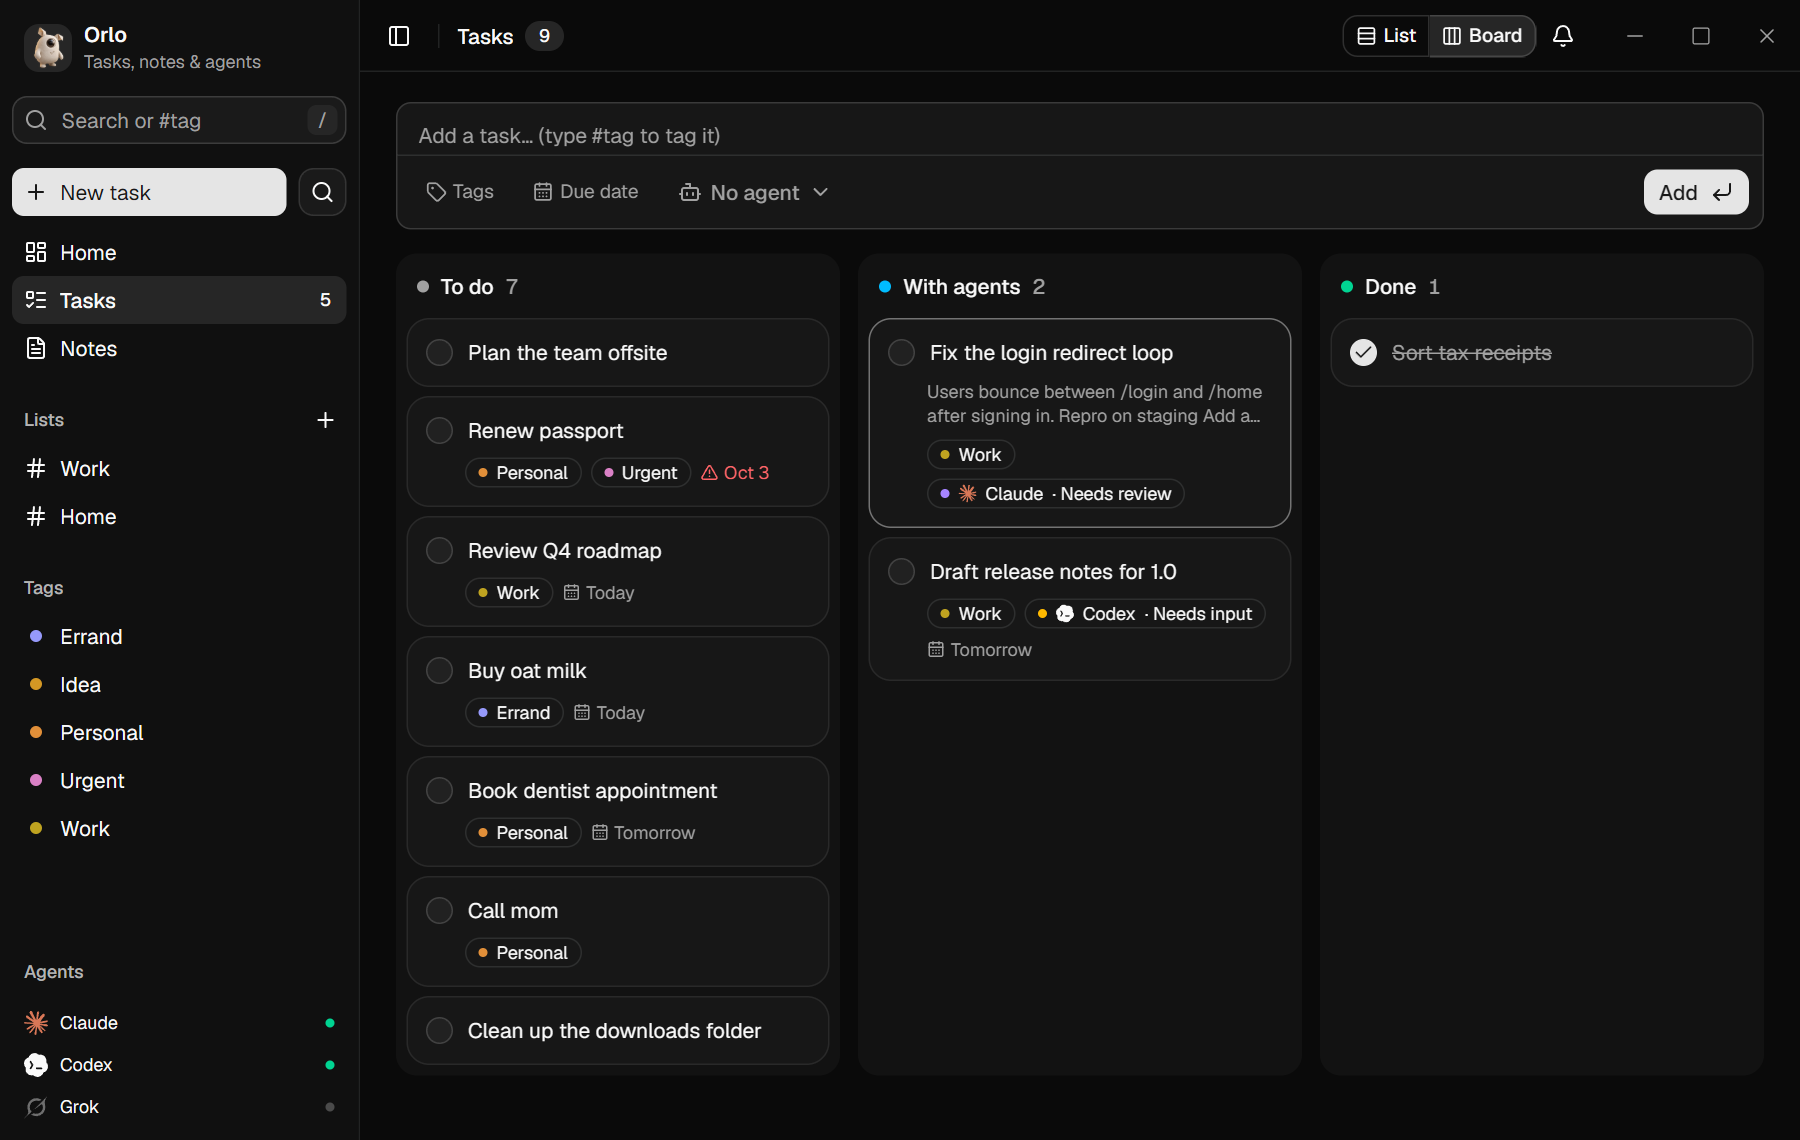Filter by Urgent tag in sidebar

[179, 781]
